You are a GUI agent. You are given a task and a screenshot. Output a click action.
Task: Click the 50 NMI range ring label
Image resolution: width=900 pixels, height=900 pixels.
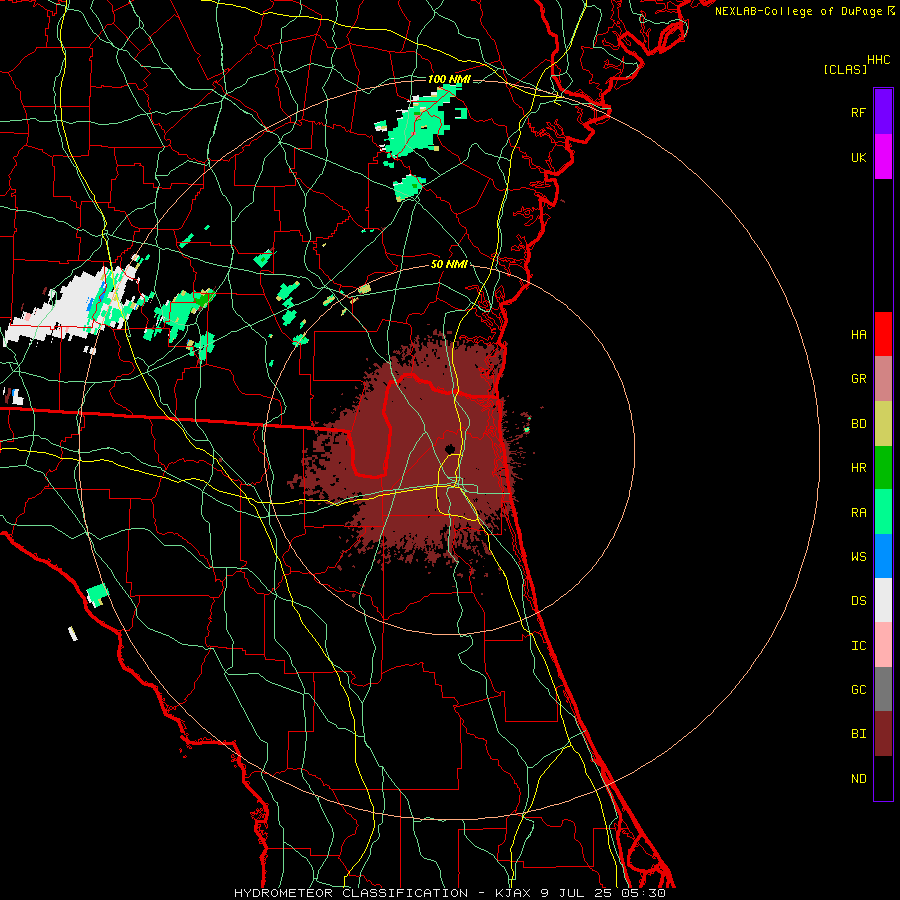[449, 264]
